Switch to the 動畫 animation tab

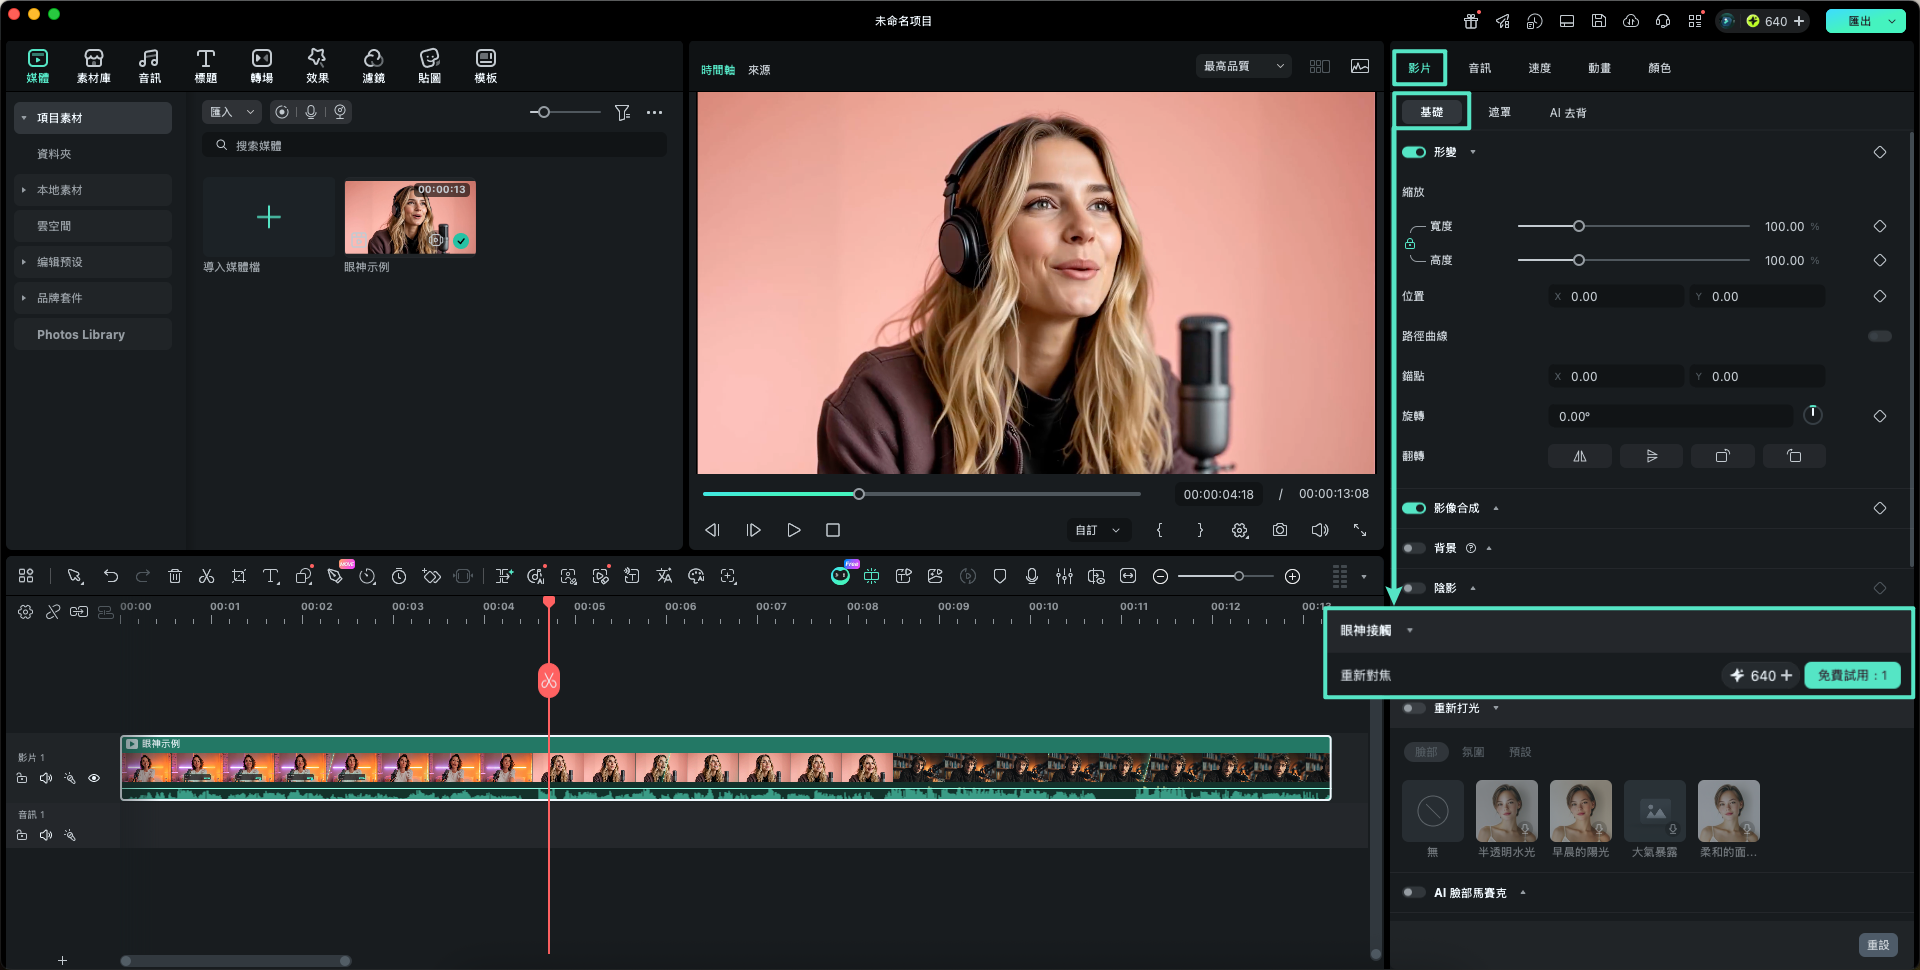1600,68
